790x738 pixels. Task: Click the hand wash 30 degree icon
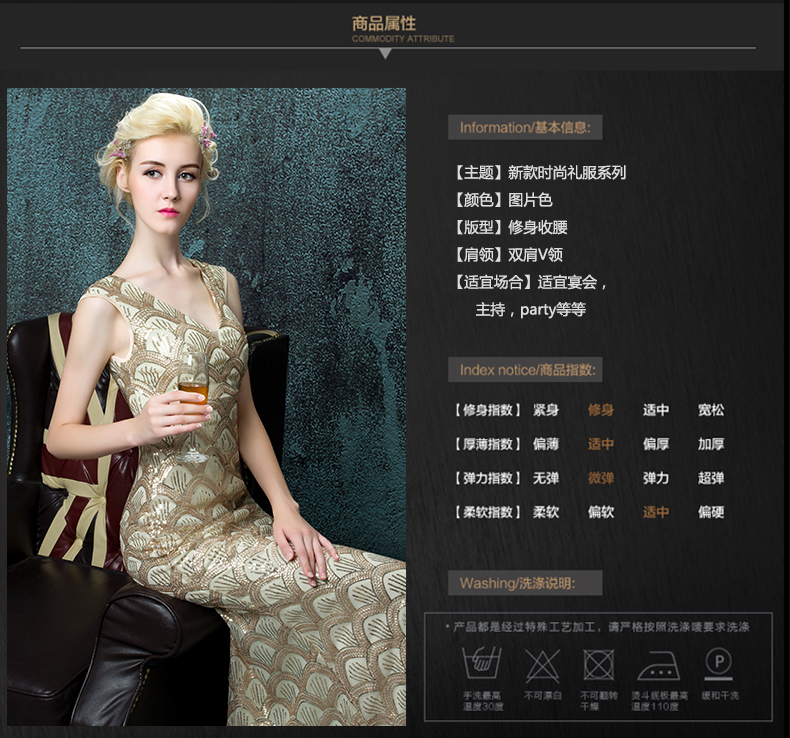(x=481, y=663)
